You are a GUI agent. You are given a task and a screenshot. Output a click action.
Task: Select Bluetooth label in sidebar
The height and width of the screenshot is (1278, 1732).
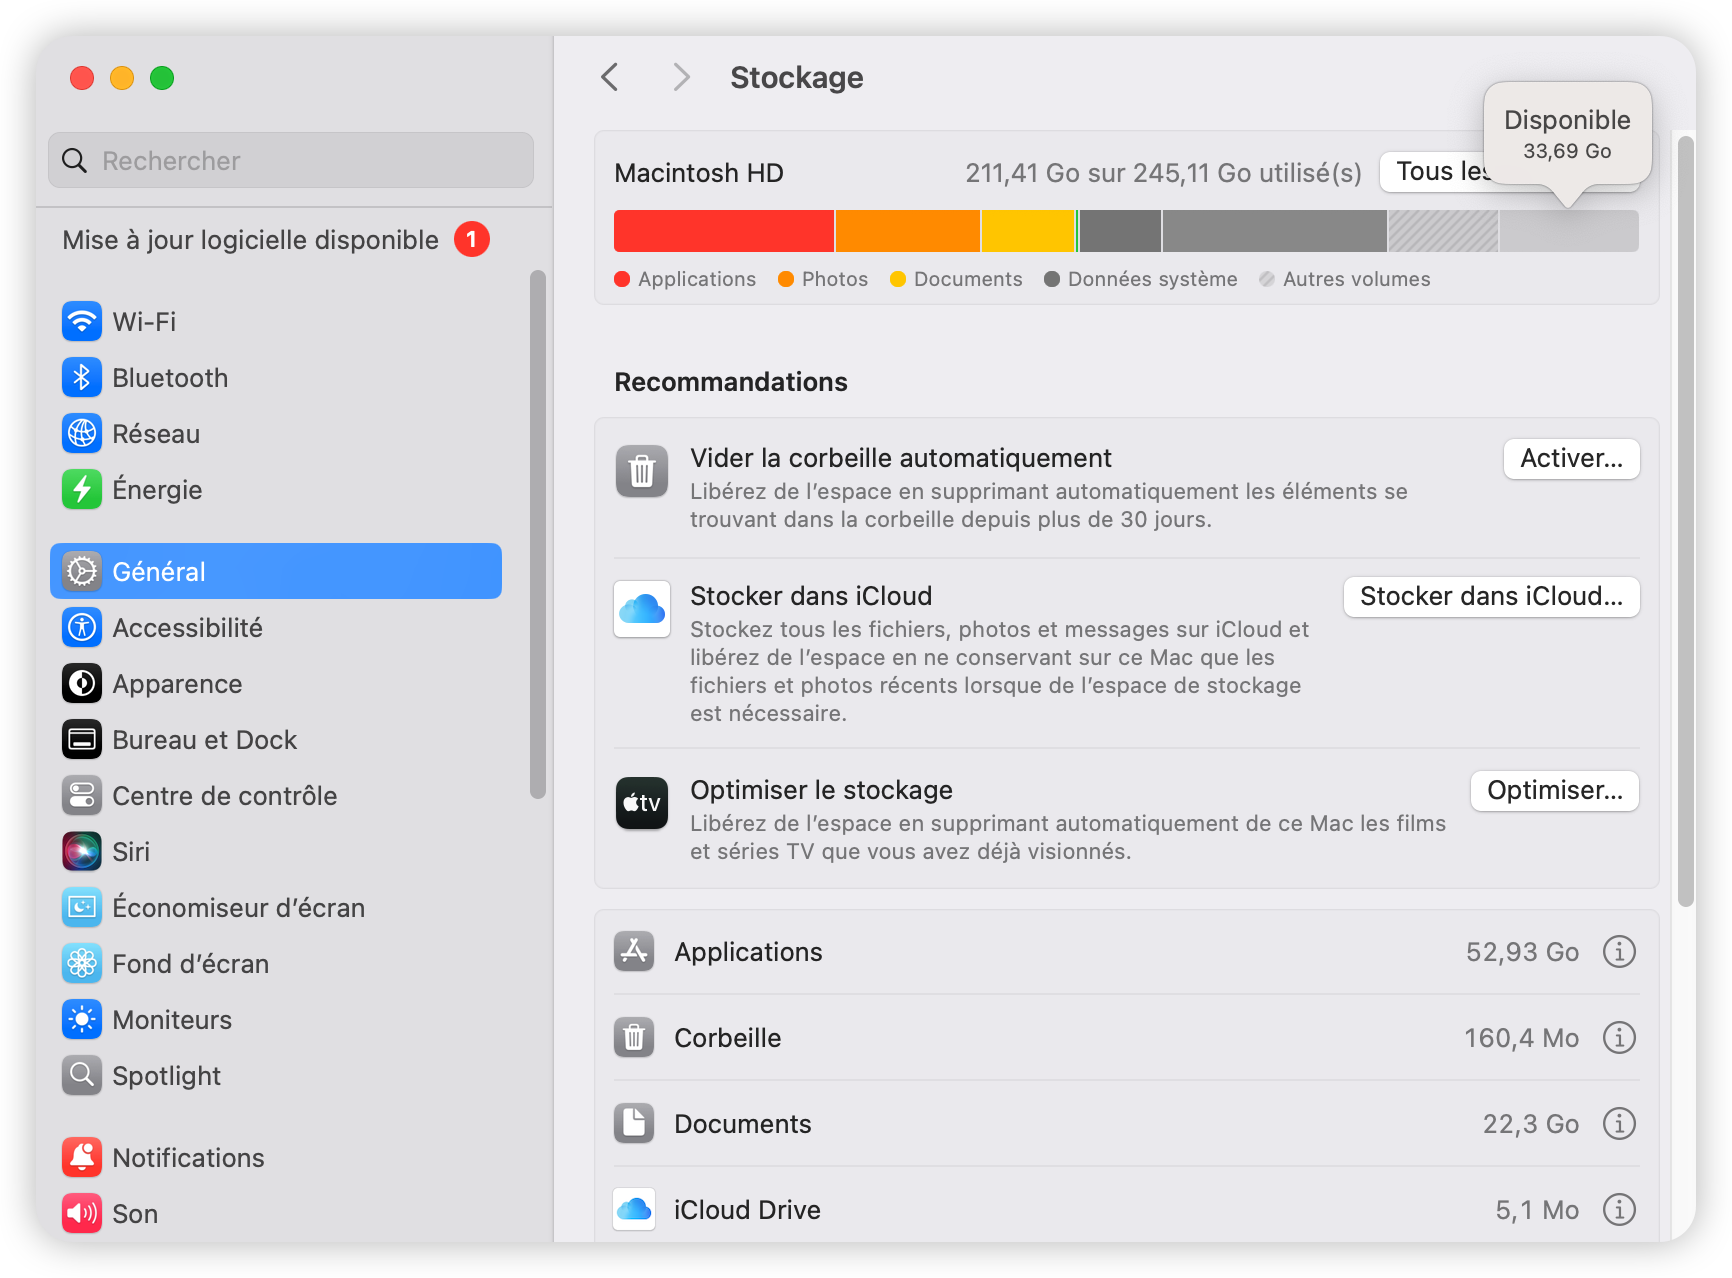pos(170,378)
